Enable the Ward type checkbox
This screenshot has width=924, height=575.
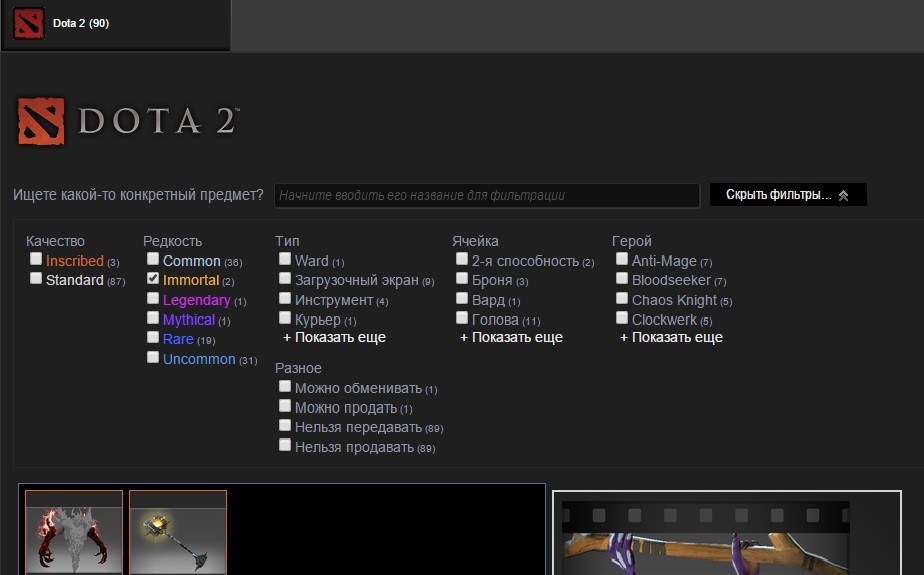(x=285, y=259)
